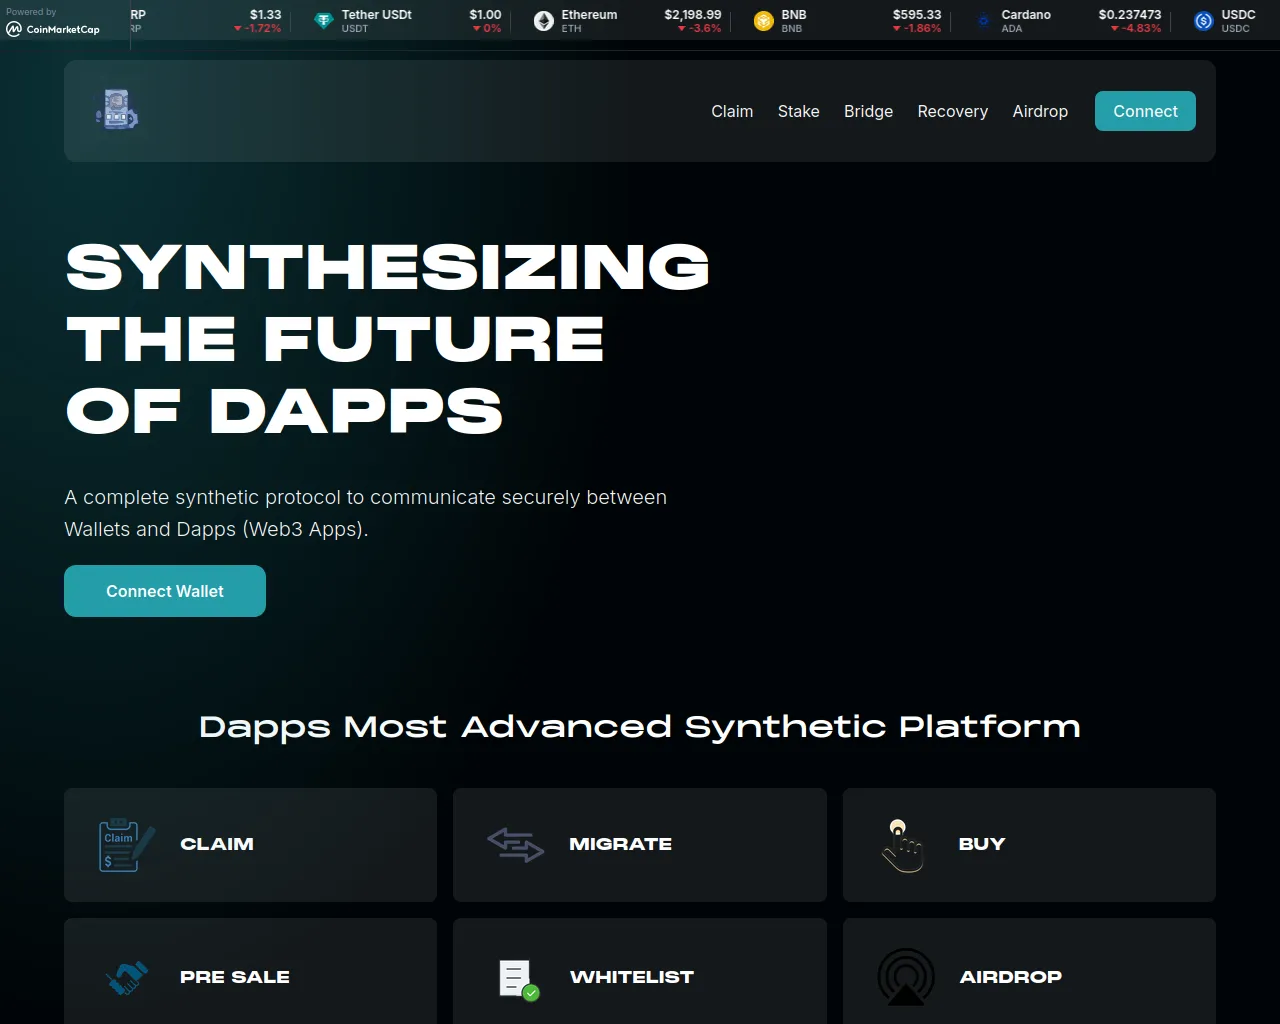Screen dimensions: 1280x1024
Task: Click the Claim card clipboard icon
Action: pyautogui.click(x=126, y=845)
